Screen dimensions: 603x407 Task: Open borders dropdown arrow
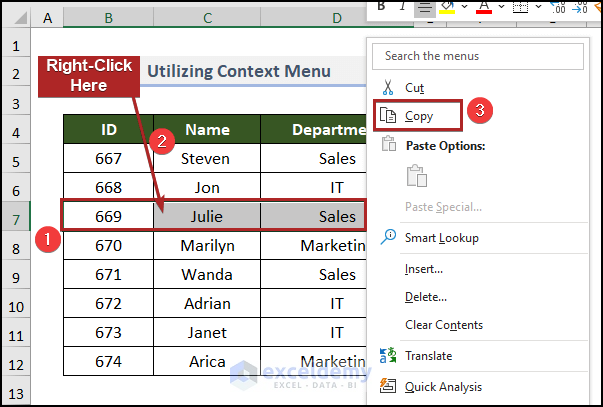coord(538,7)
